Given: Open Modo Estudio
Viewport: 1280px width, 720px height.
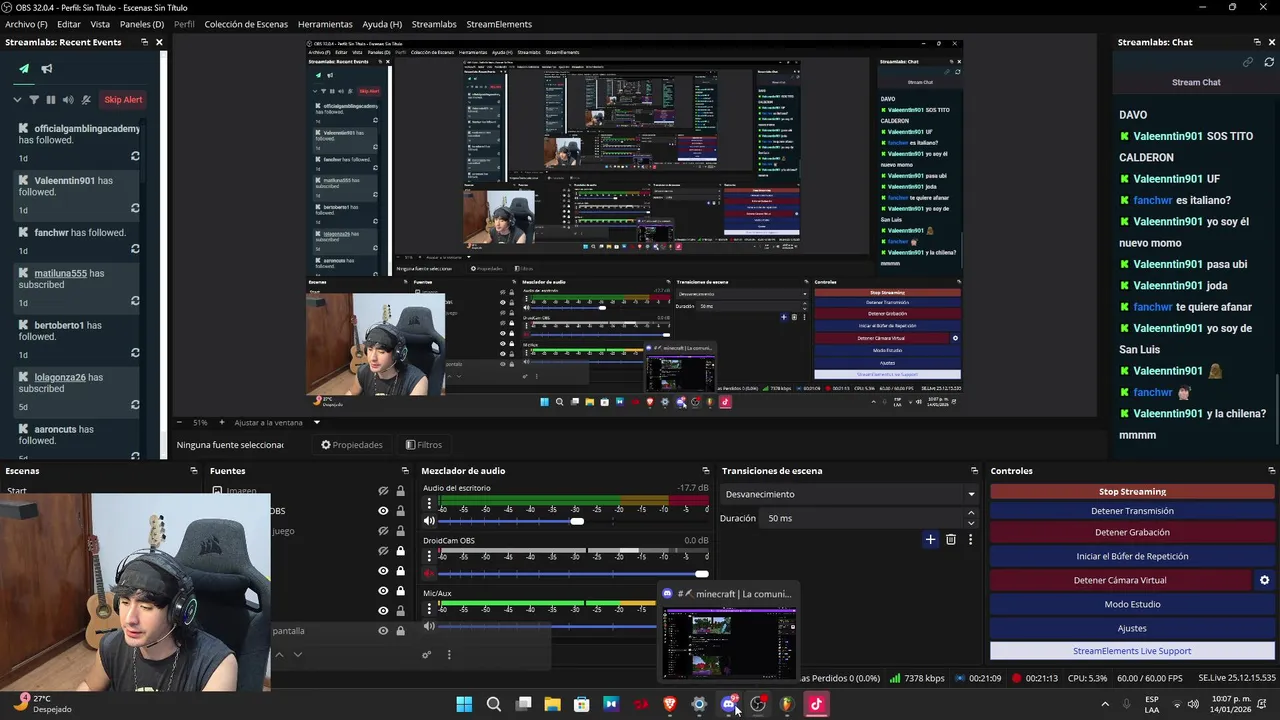Looking at the screenshot, I should click(x=1132, y=604).
